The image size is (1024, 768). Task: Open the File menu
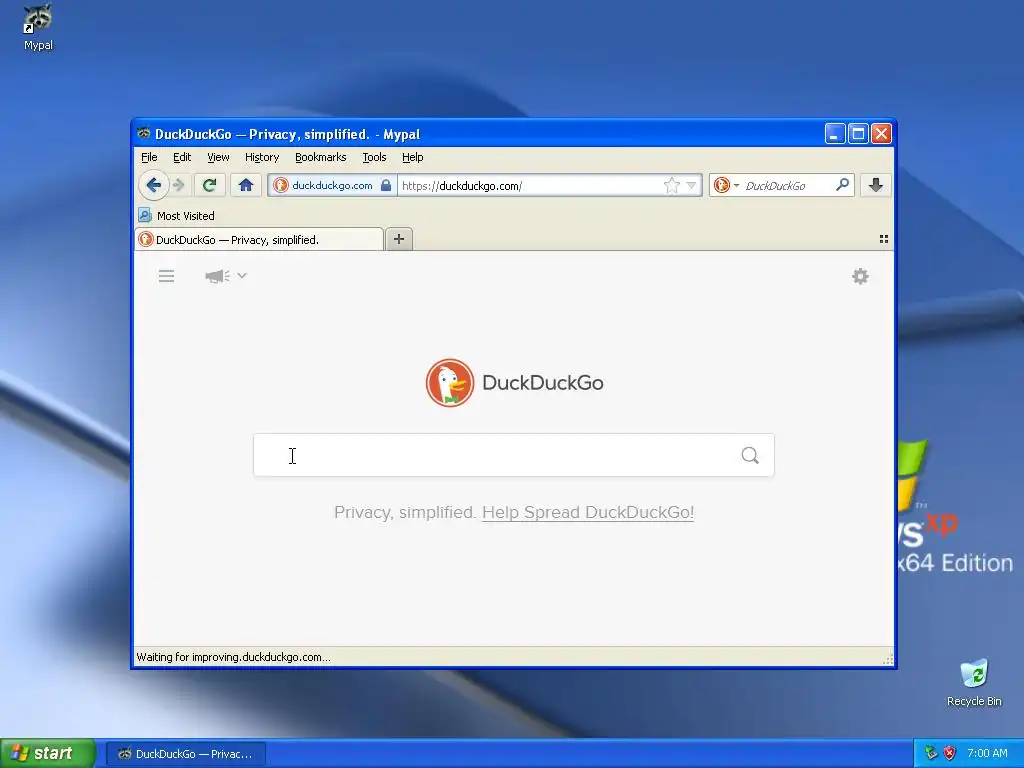pos(149,157)
